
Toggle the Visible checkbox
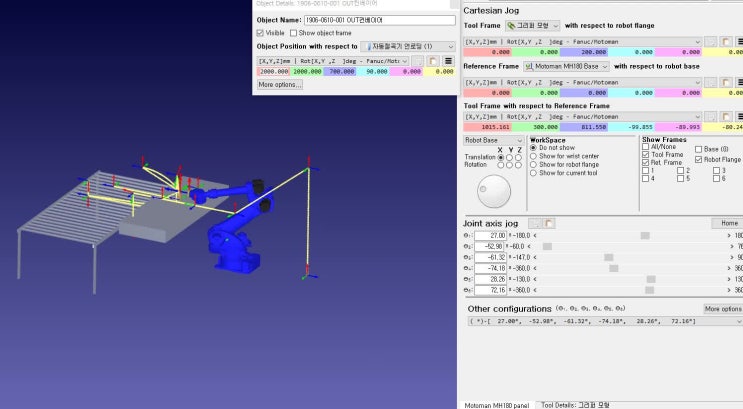(260, 33)
